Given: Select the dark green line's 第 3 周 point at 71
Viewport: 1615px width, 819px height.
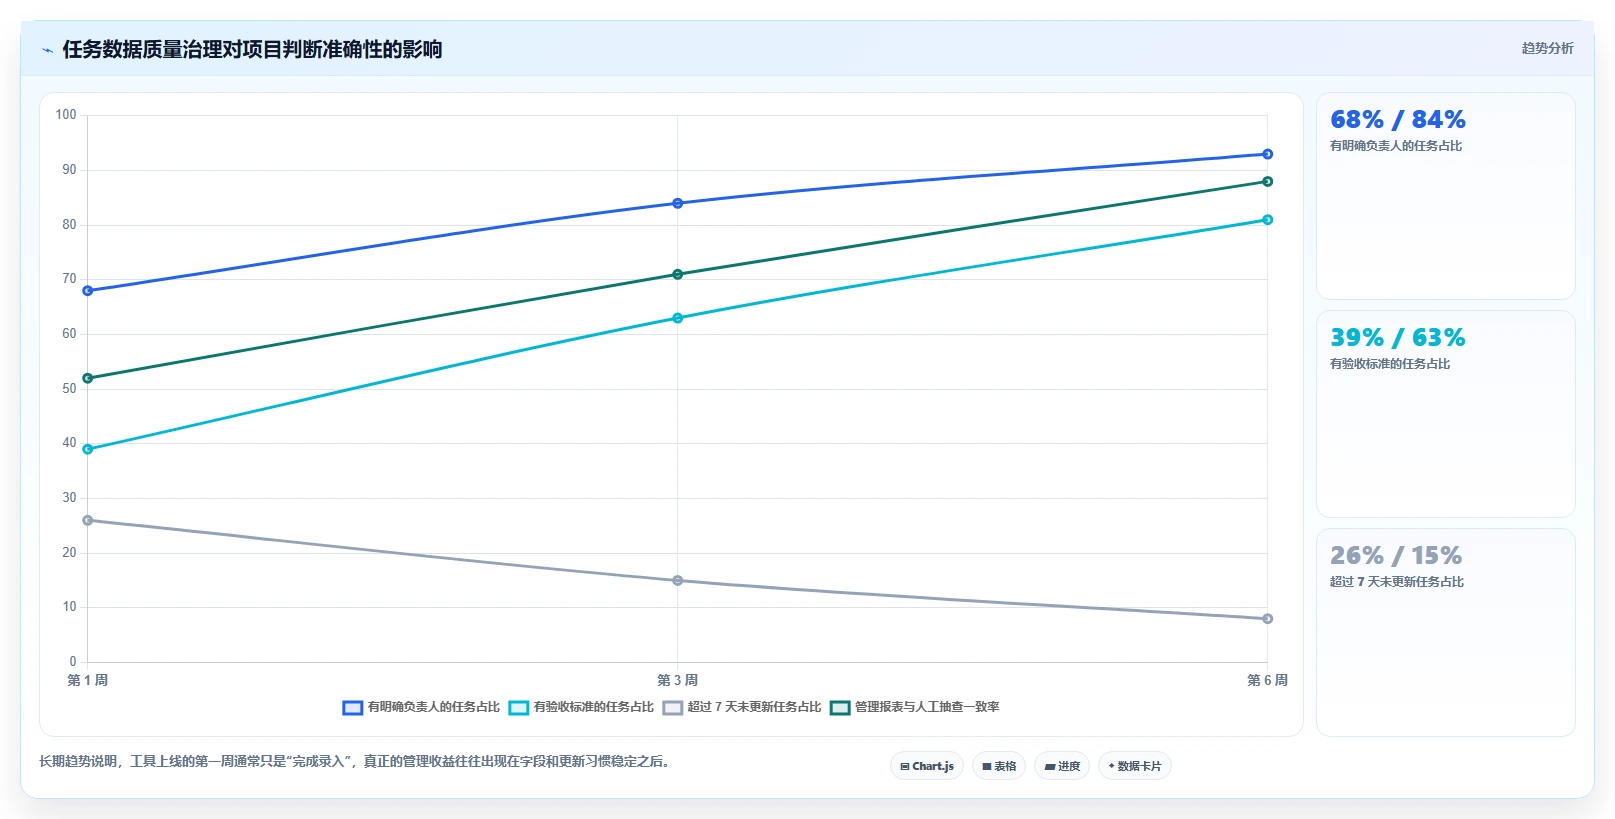Looking at the screenshot, I should pyautogui.click(x=677, y=274).
